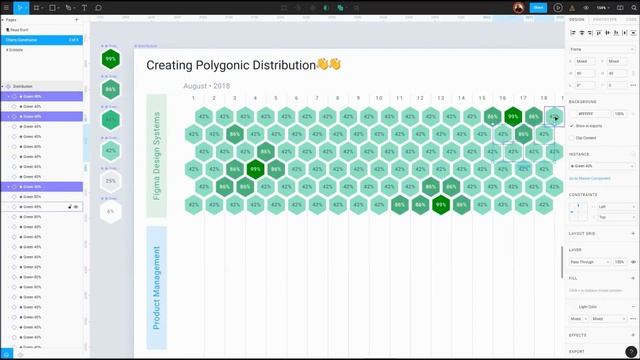Add a fill with plus icon
This screenshot has width=640, height=360.
pos(633,278)
